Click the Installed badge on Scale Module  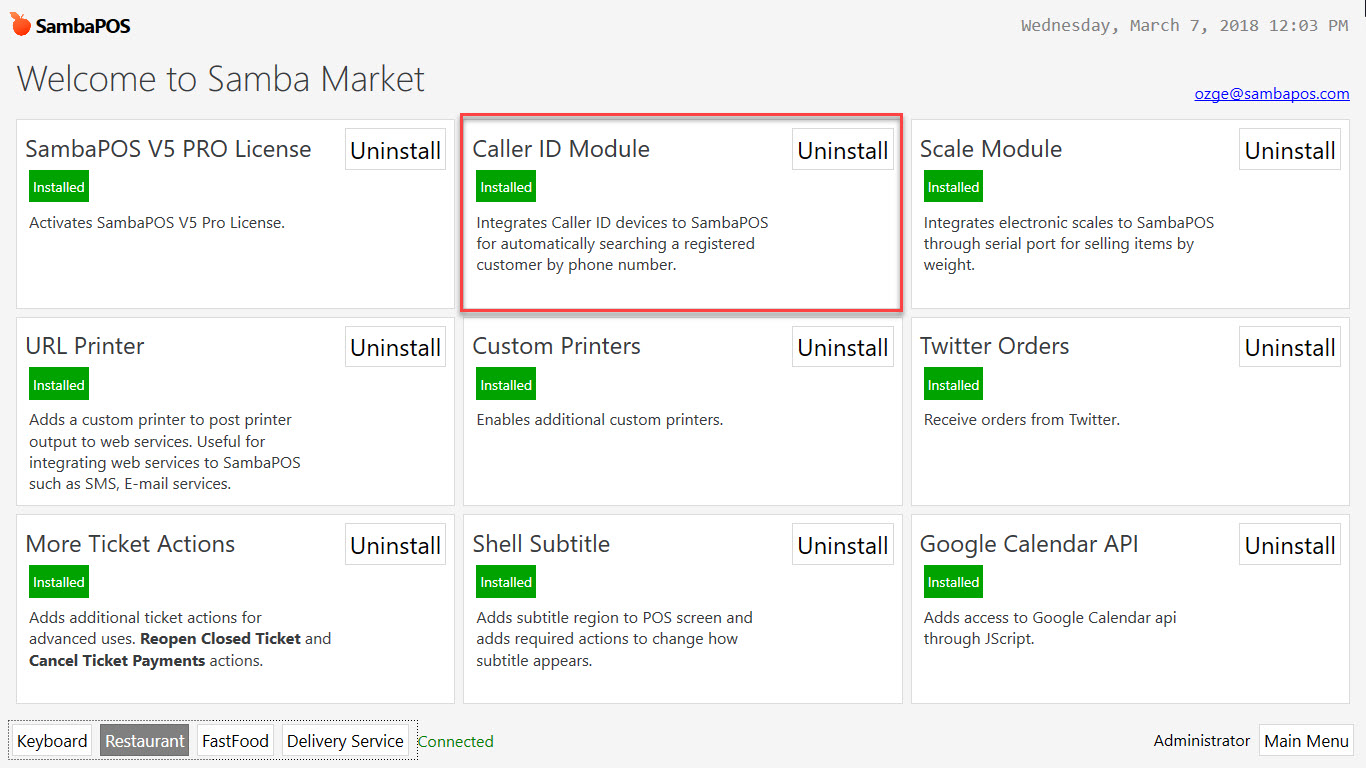(x=953, y=186)
